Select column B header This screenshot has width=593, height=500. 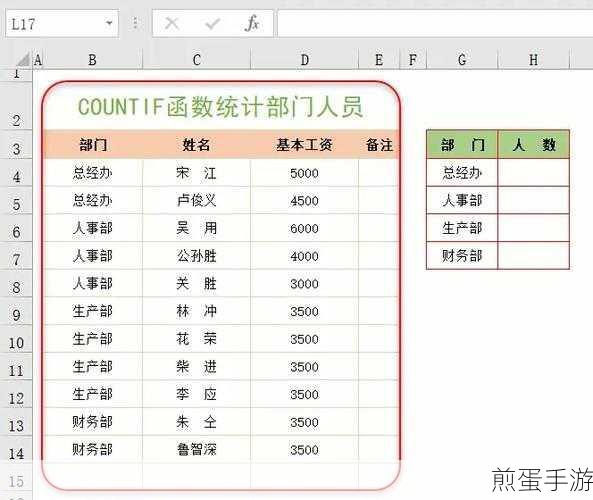pyautogui.click(x=93, y=59)
